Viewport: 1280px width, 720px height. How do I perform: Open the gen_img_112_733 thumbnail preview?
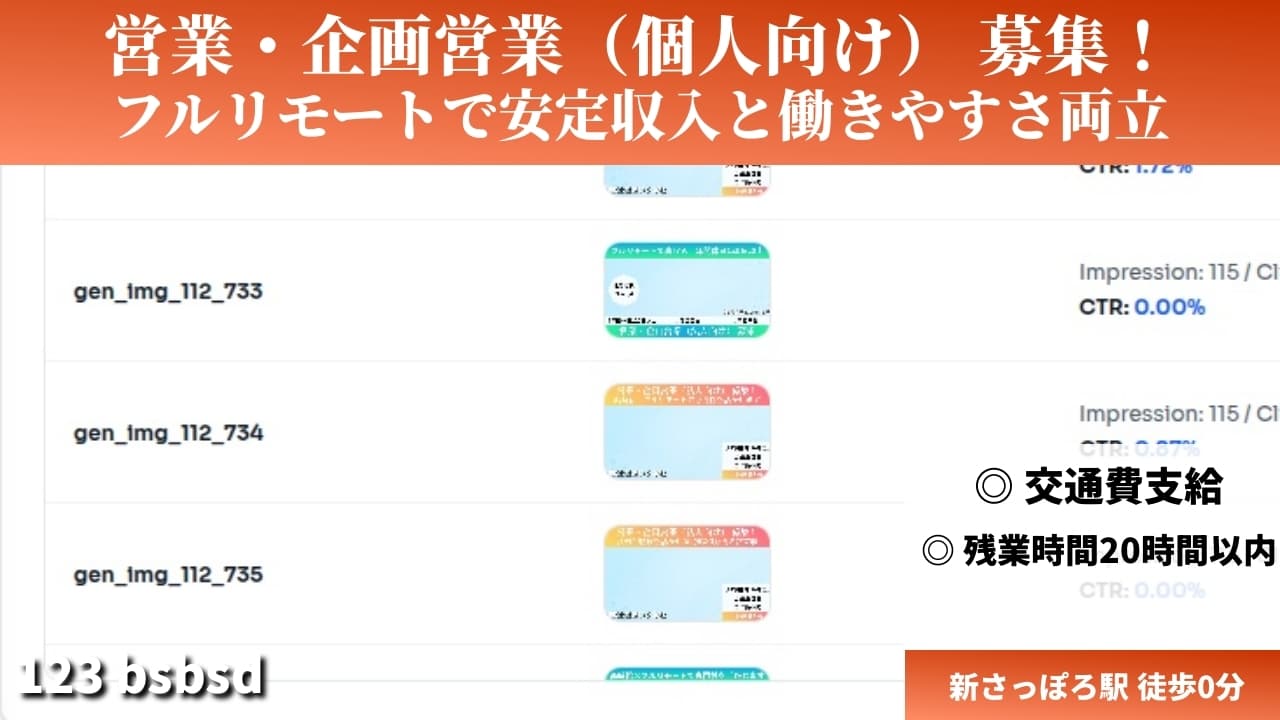[x=686, y=290]
